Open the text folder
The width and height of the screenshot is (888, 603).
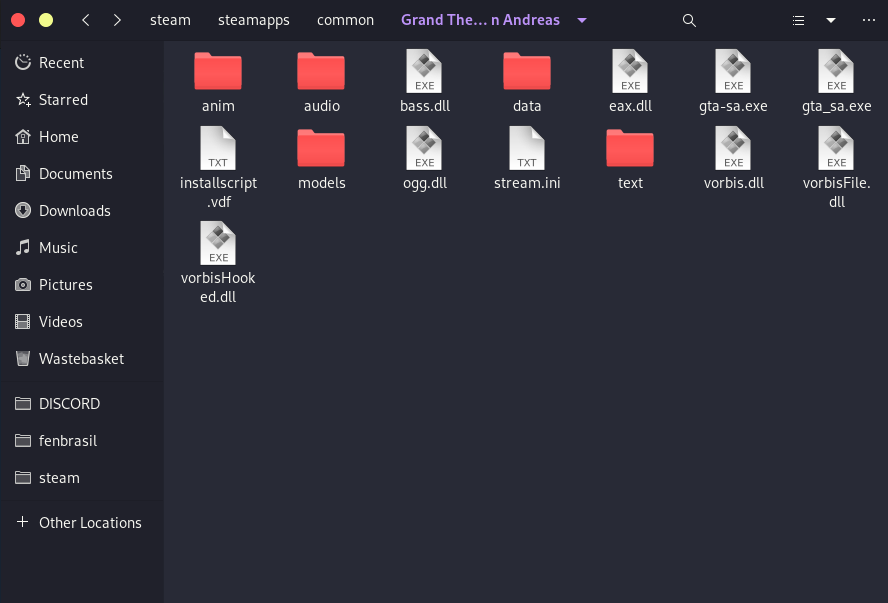click(630, 148)
